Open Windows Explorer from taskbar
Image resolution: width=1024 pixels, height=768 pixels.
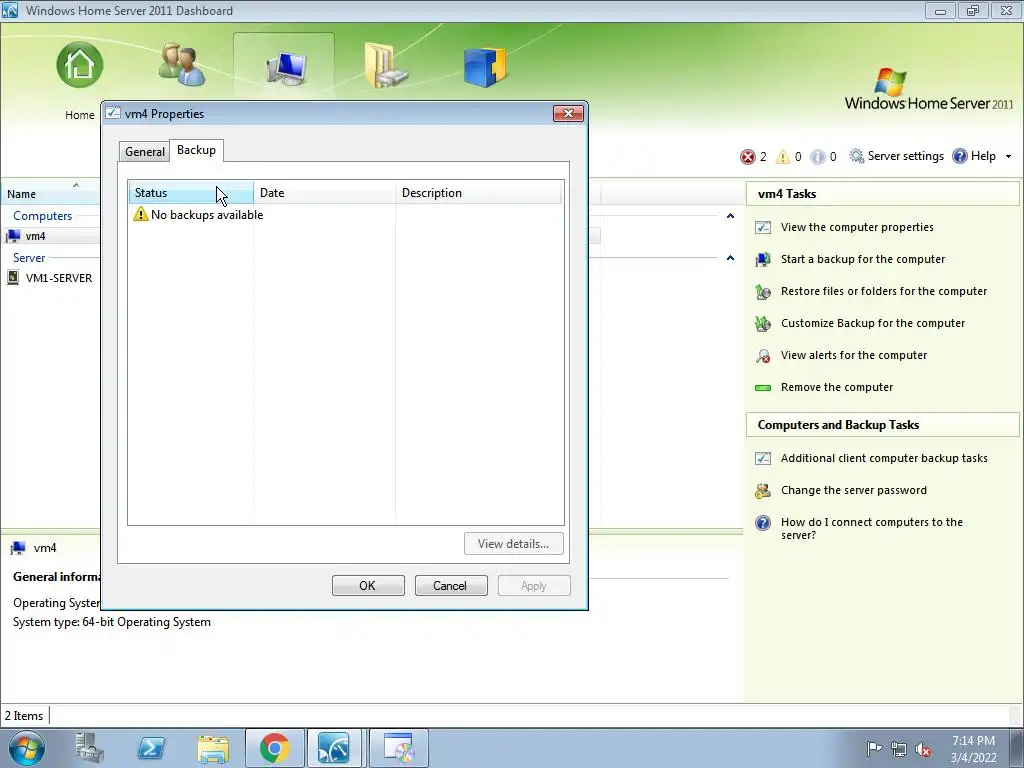(213, 748)
